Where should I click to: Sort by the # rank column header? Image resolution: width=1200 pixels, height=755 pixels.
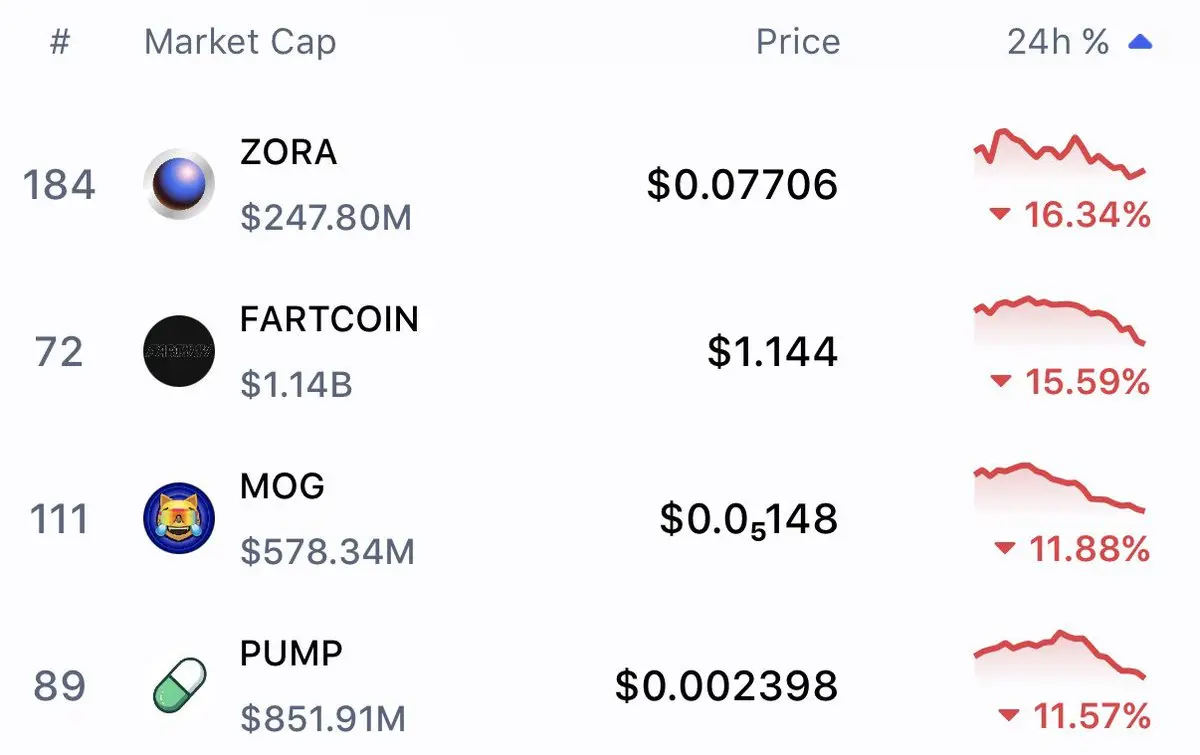pyautogui.click(x=60, y=42)
